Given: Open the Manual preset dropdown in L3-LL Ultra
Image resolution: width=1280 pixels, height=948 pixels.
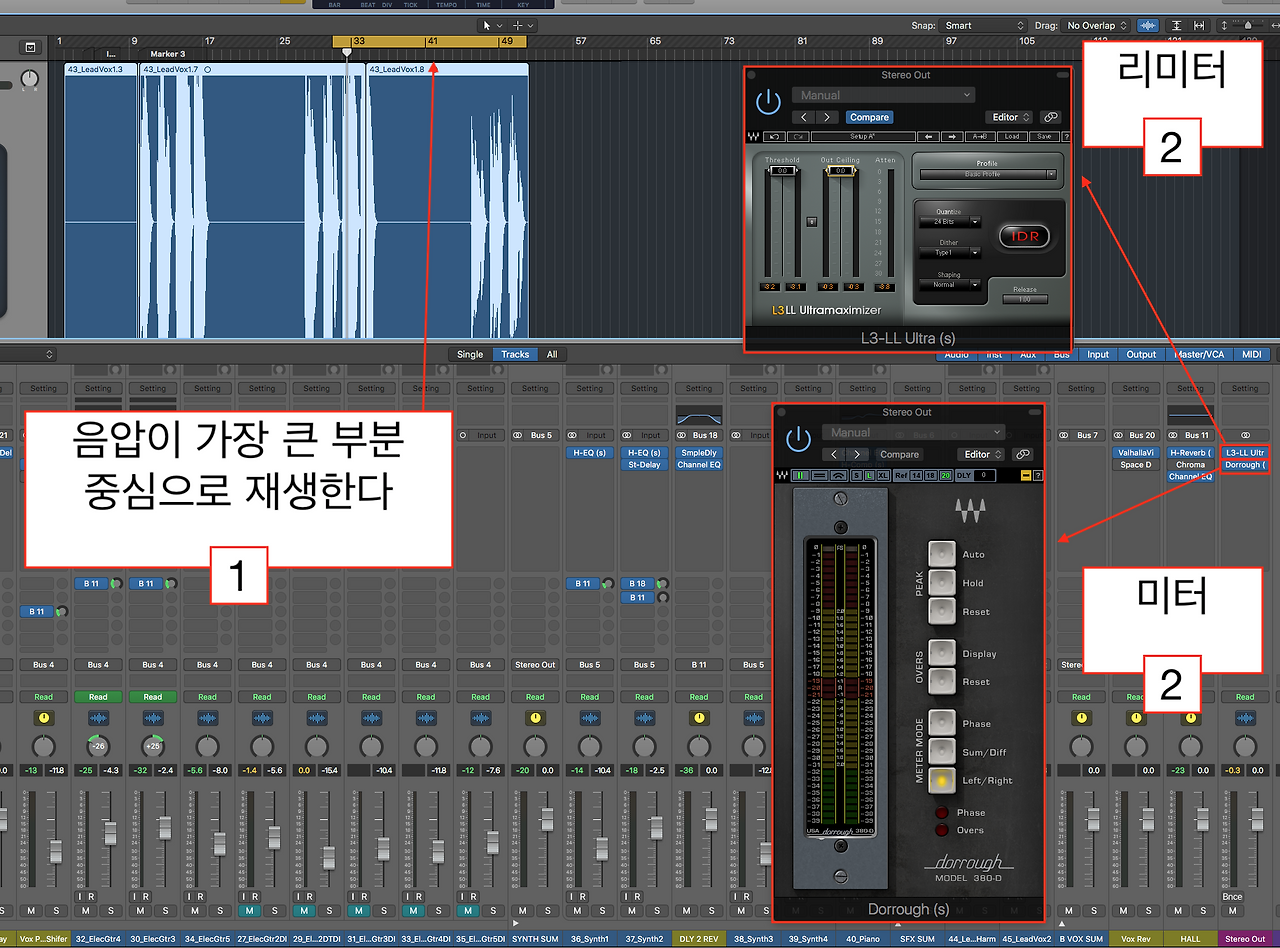Looking at the screenshot, I should click(883, 95).
